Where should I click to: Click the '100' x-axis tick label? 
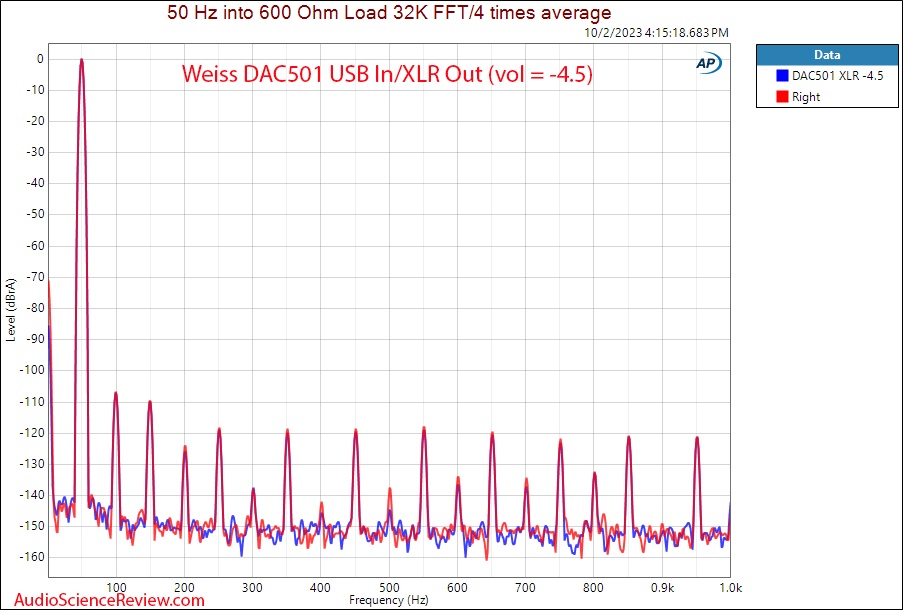(117, 588)
